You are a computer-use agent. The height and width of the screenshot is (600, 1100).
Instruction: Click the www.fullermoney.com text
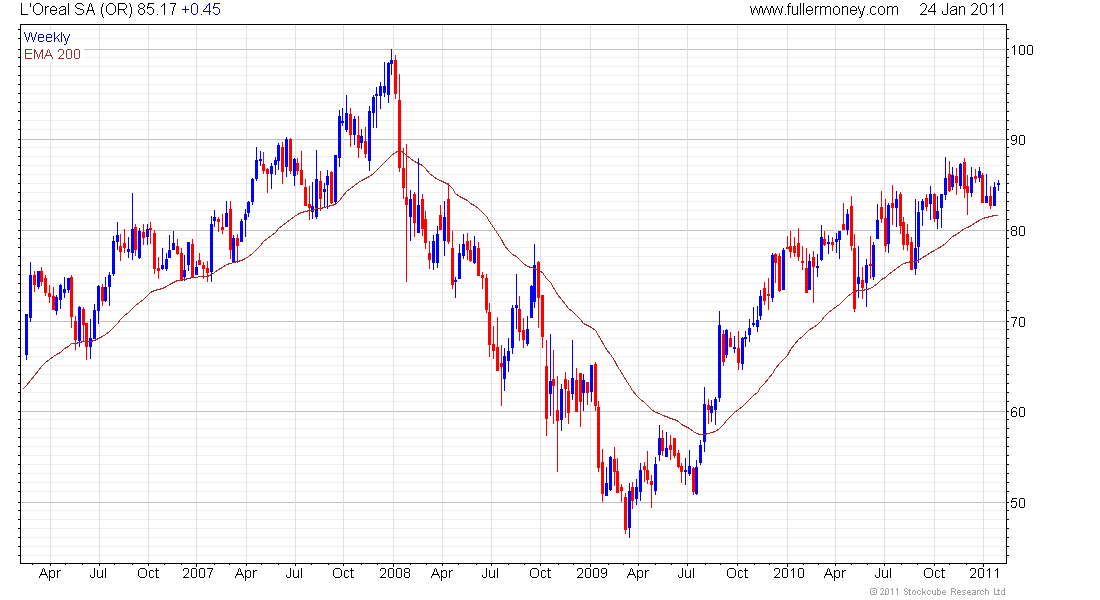824,10
